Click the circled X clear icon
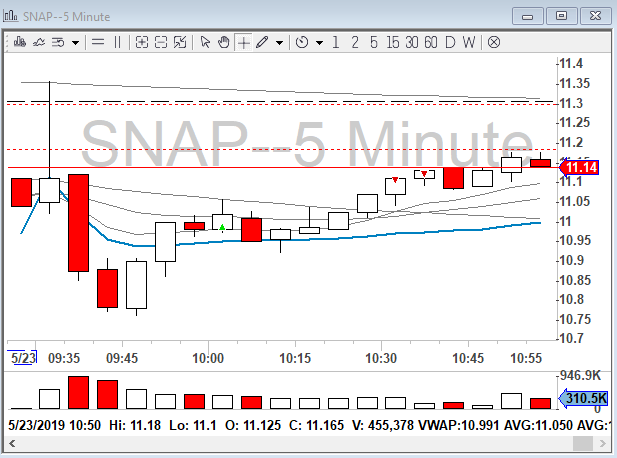This screenshot has width=617, height=458. 494,42
